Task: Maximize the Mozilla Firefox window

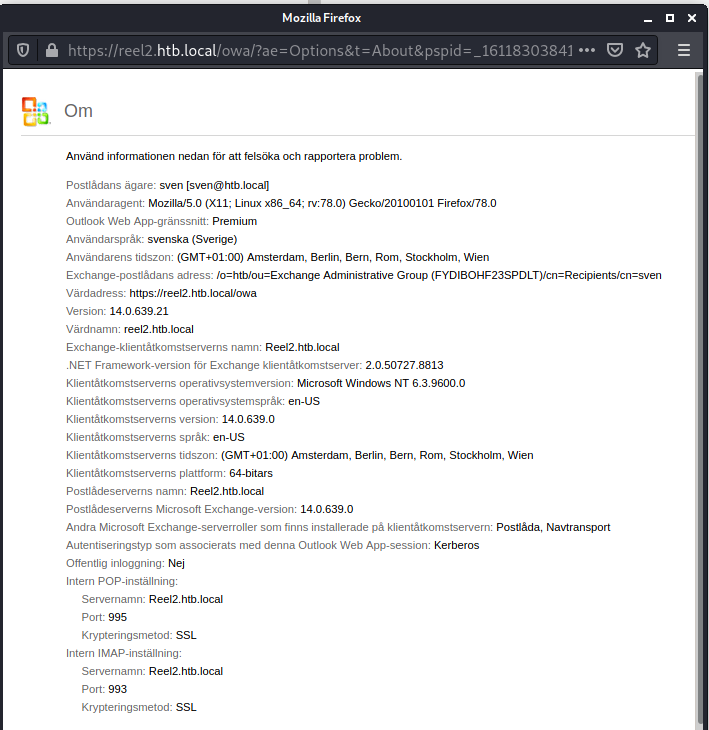Action: (x=669, y=17)
